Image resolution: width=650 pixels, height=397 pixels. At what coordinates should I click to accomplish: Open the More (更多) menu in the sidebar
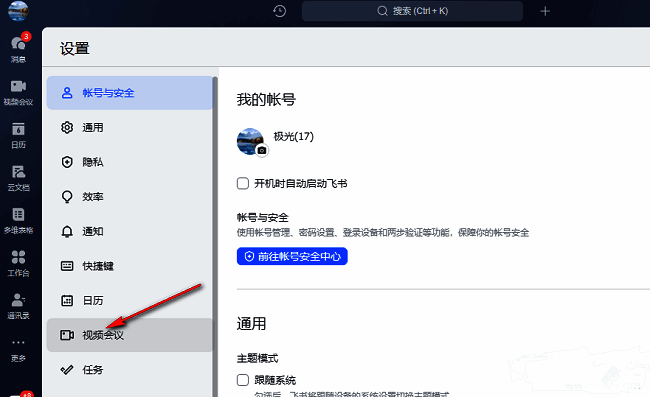coord(18,350)
